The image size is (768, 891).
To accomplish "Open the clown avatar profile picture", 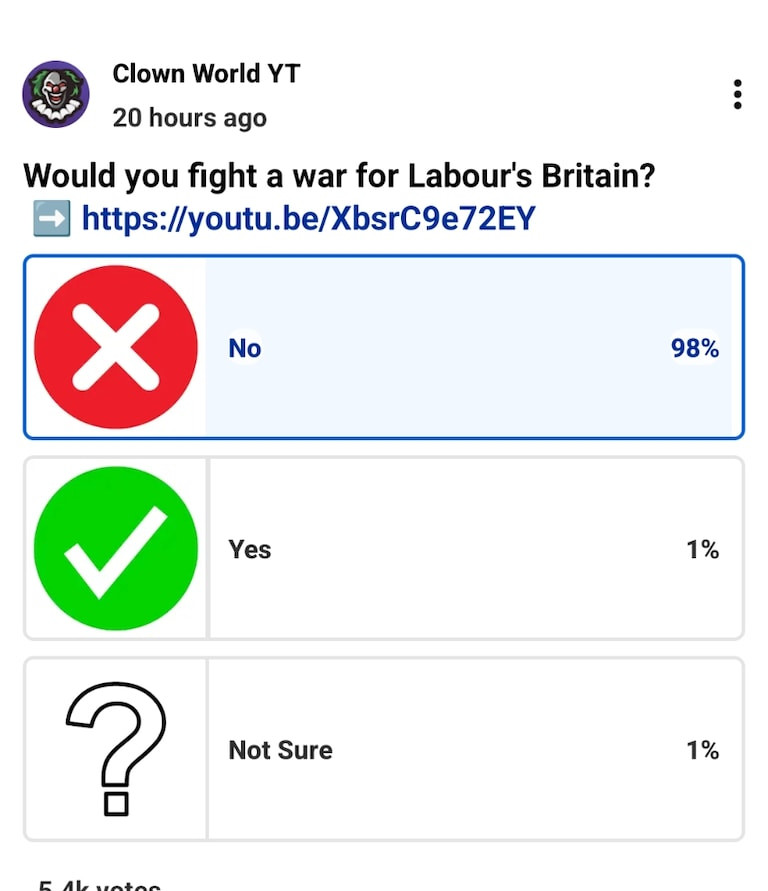I will click(x=56, y=94).
